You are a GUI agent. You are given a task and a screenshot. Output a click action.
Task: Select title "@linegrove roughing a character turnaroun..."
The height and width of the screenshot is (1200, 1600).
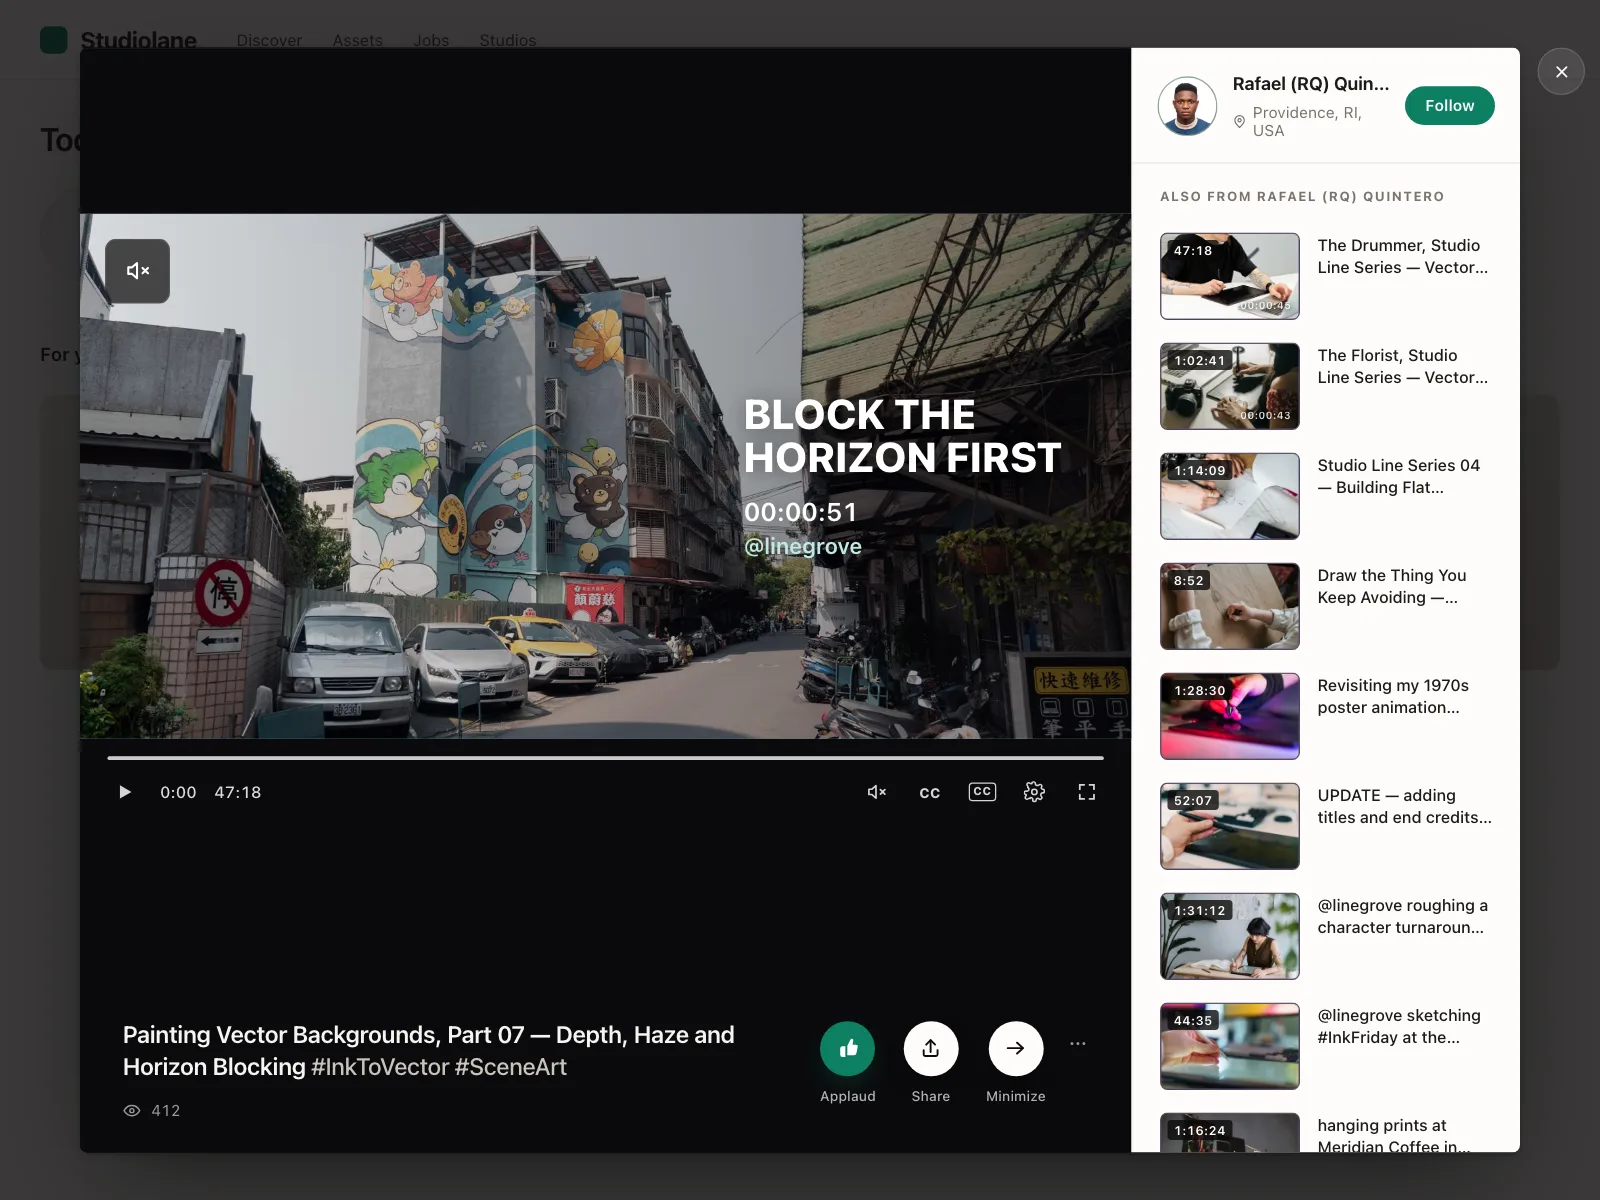pos(1403,917)
